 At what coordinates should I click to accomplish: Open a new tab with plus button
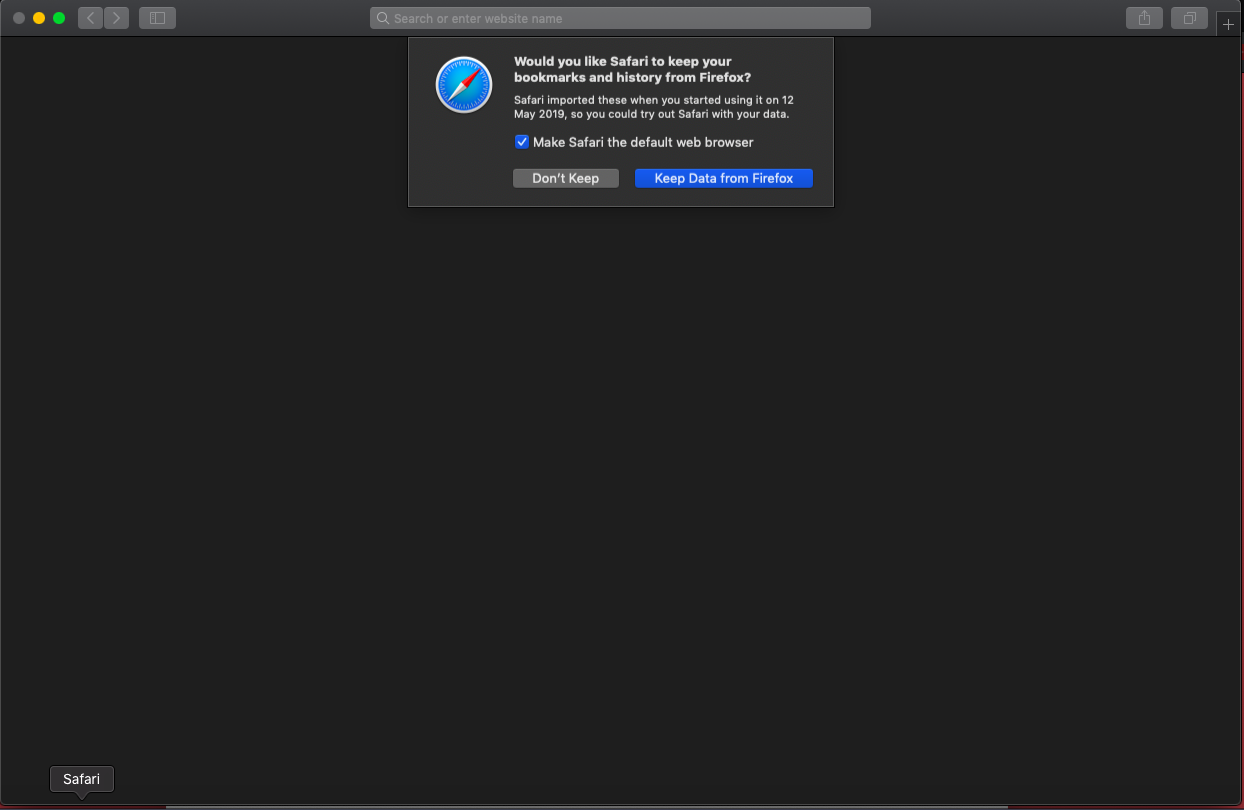point(1229,24)
